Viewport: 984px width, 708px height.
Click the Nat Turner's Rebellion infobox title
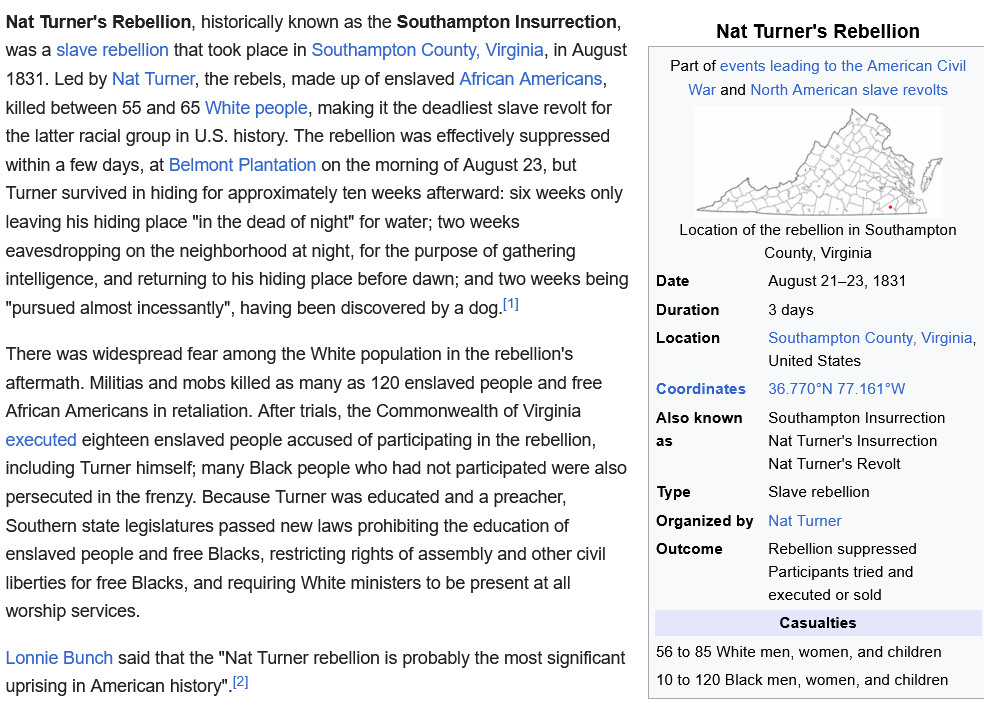pos(817,31)
